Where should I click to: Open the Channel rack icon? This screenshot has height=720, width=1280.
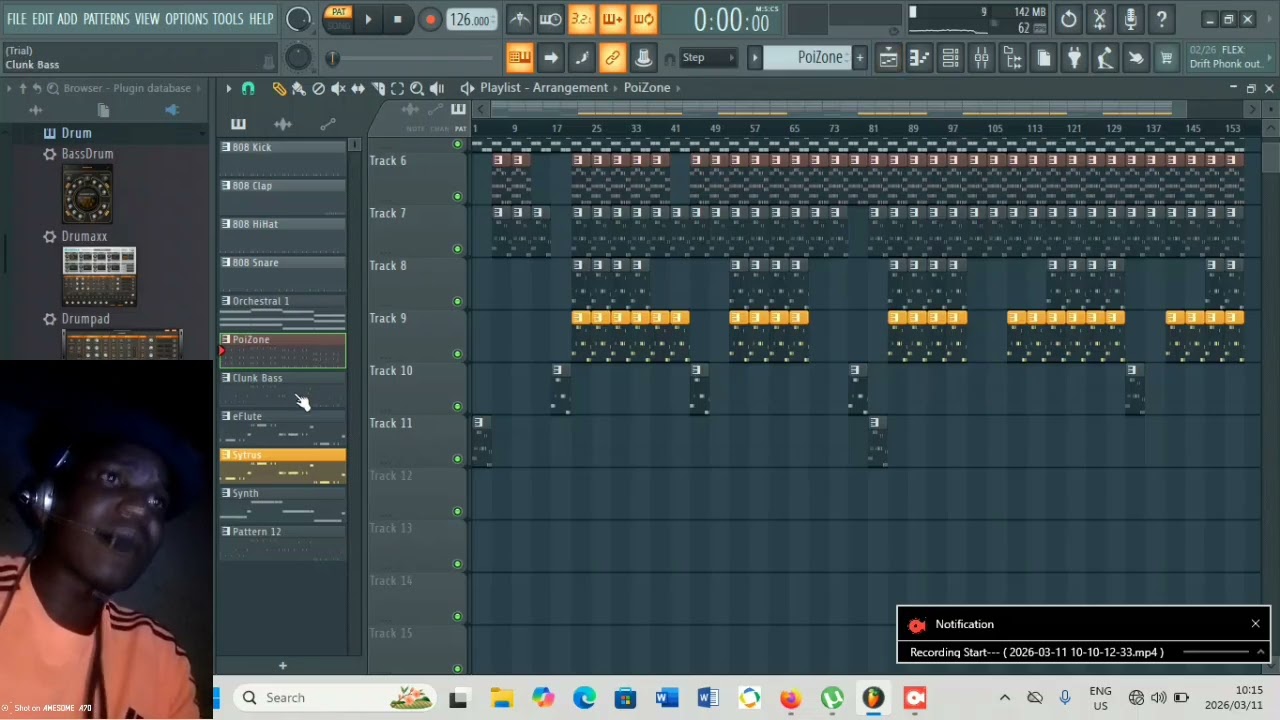pos(950,59)
